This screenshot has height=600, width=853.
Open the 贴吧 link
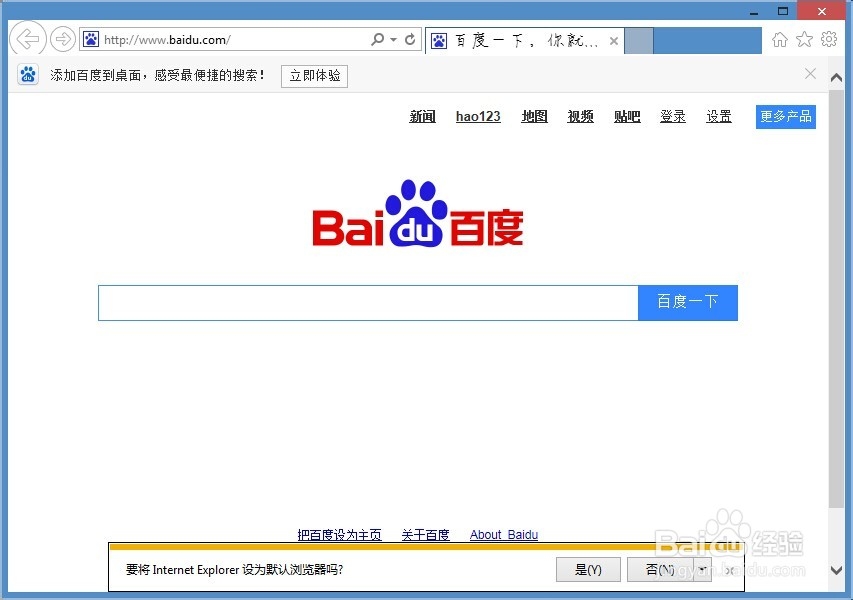[627, 116]
